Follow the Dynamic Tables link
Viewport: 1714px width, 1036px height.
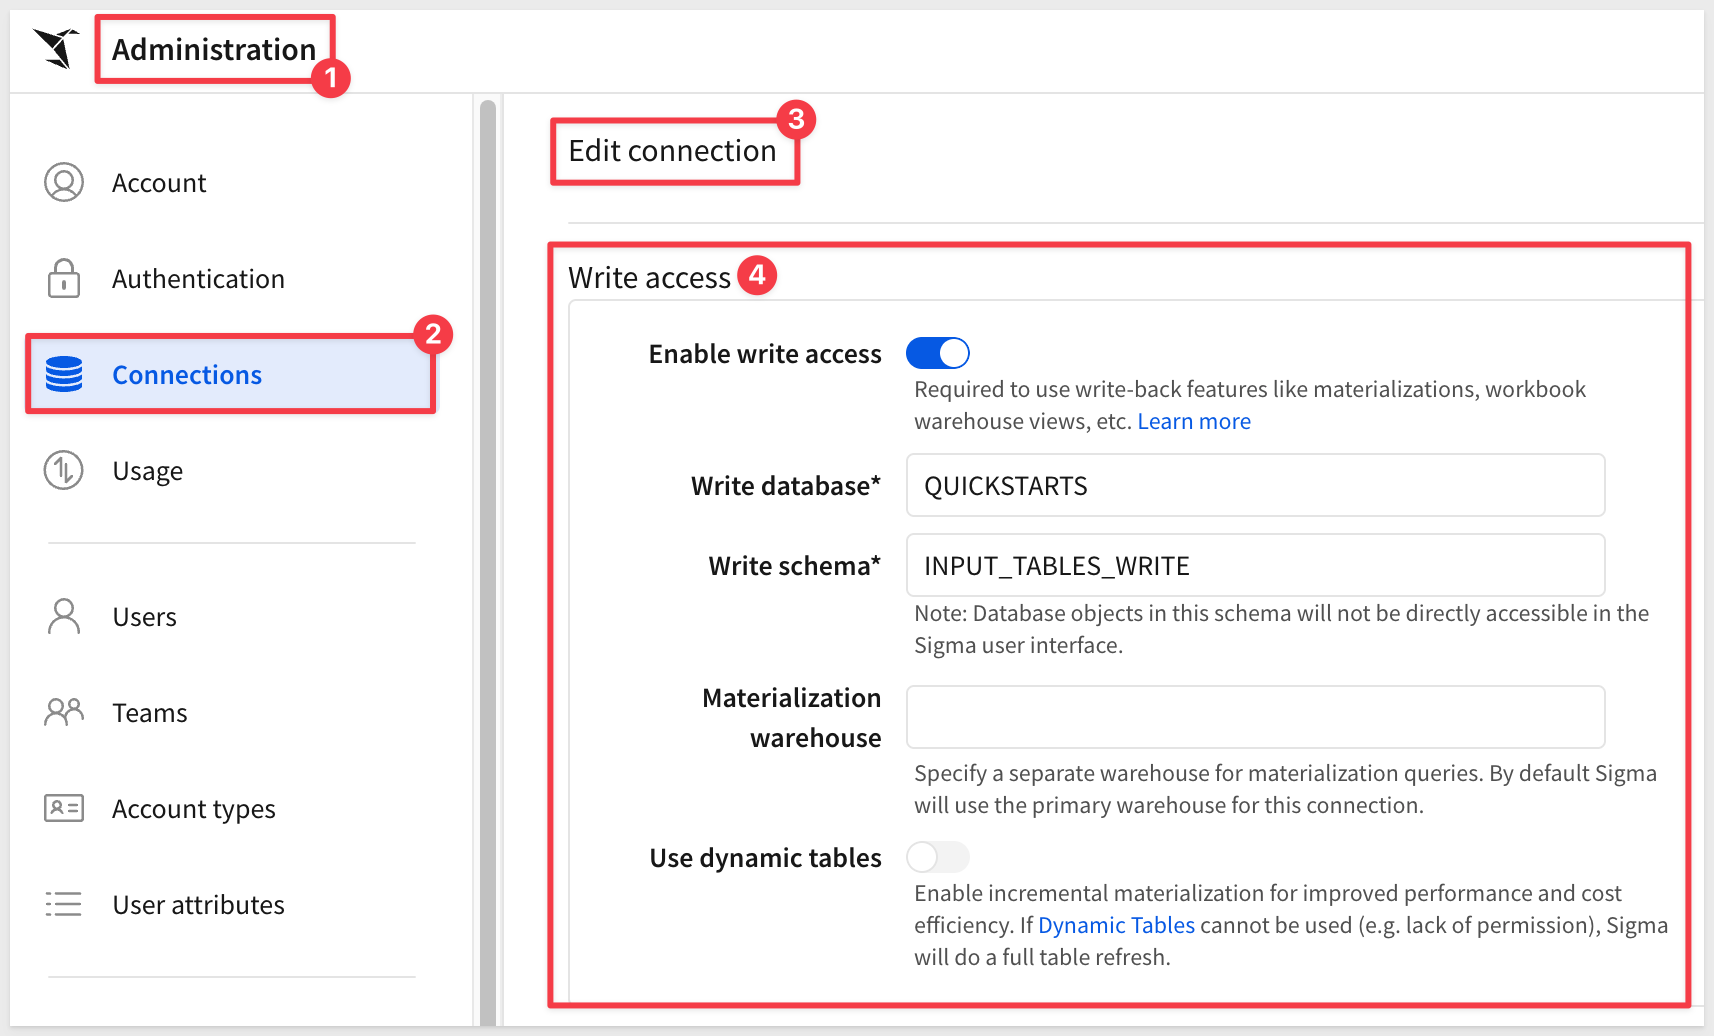[x=1116, y=925]
